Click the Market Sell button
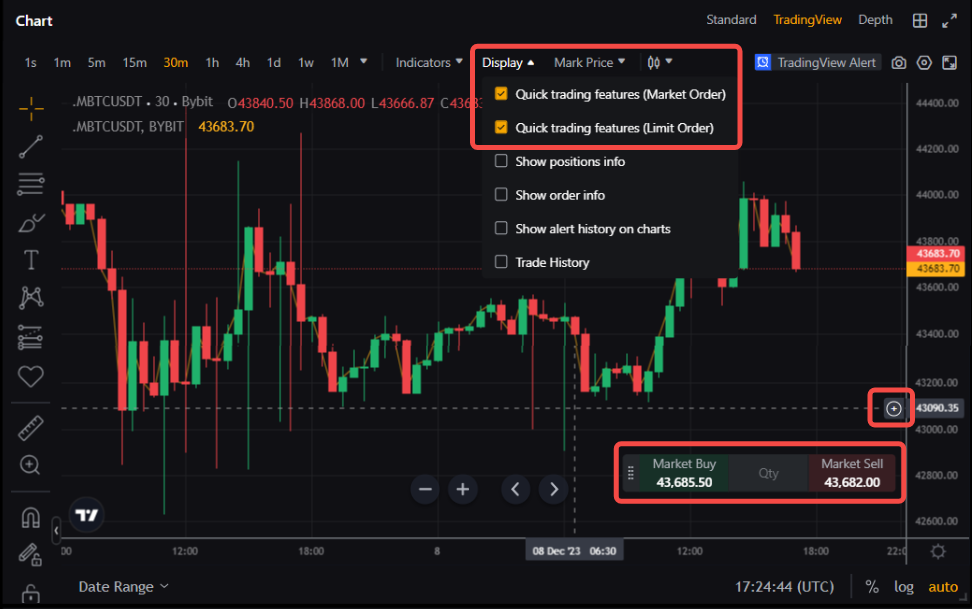The width and height of the screenshot is (972, 609). [851, 473]
